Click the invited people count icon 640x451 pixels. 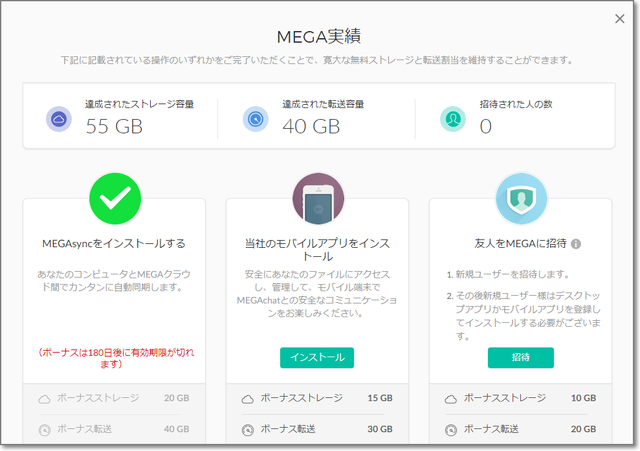click(453, 119)
